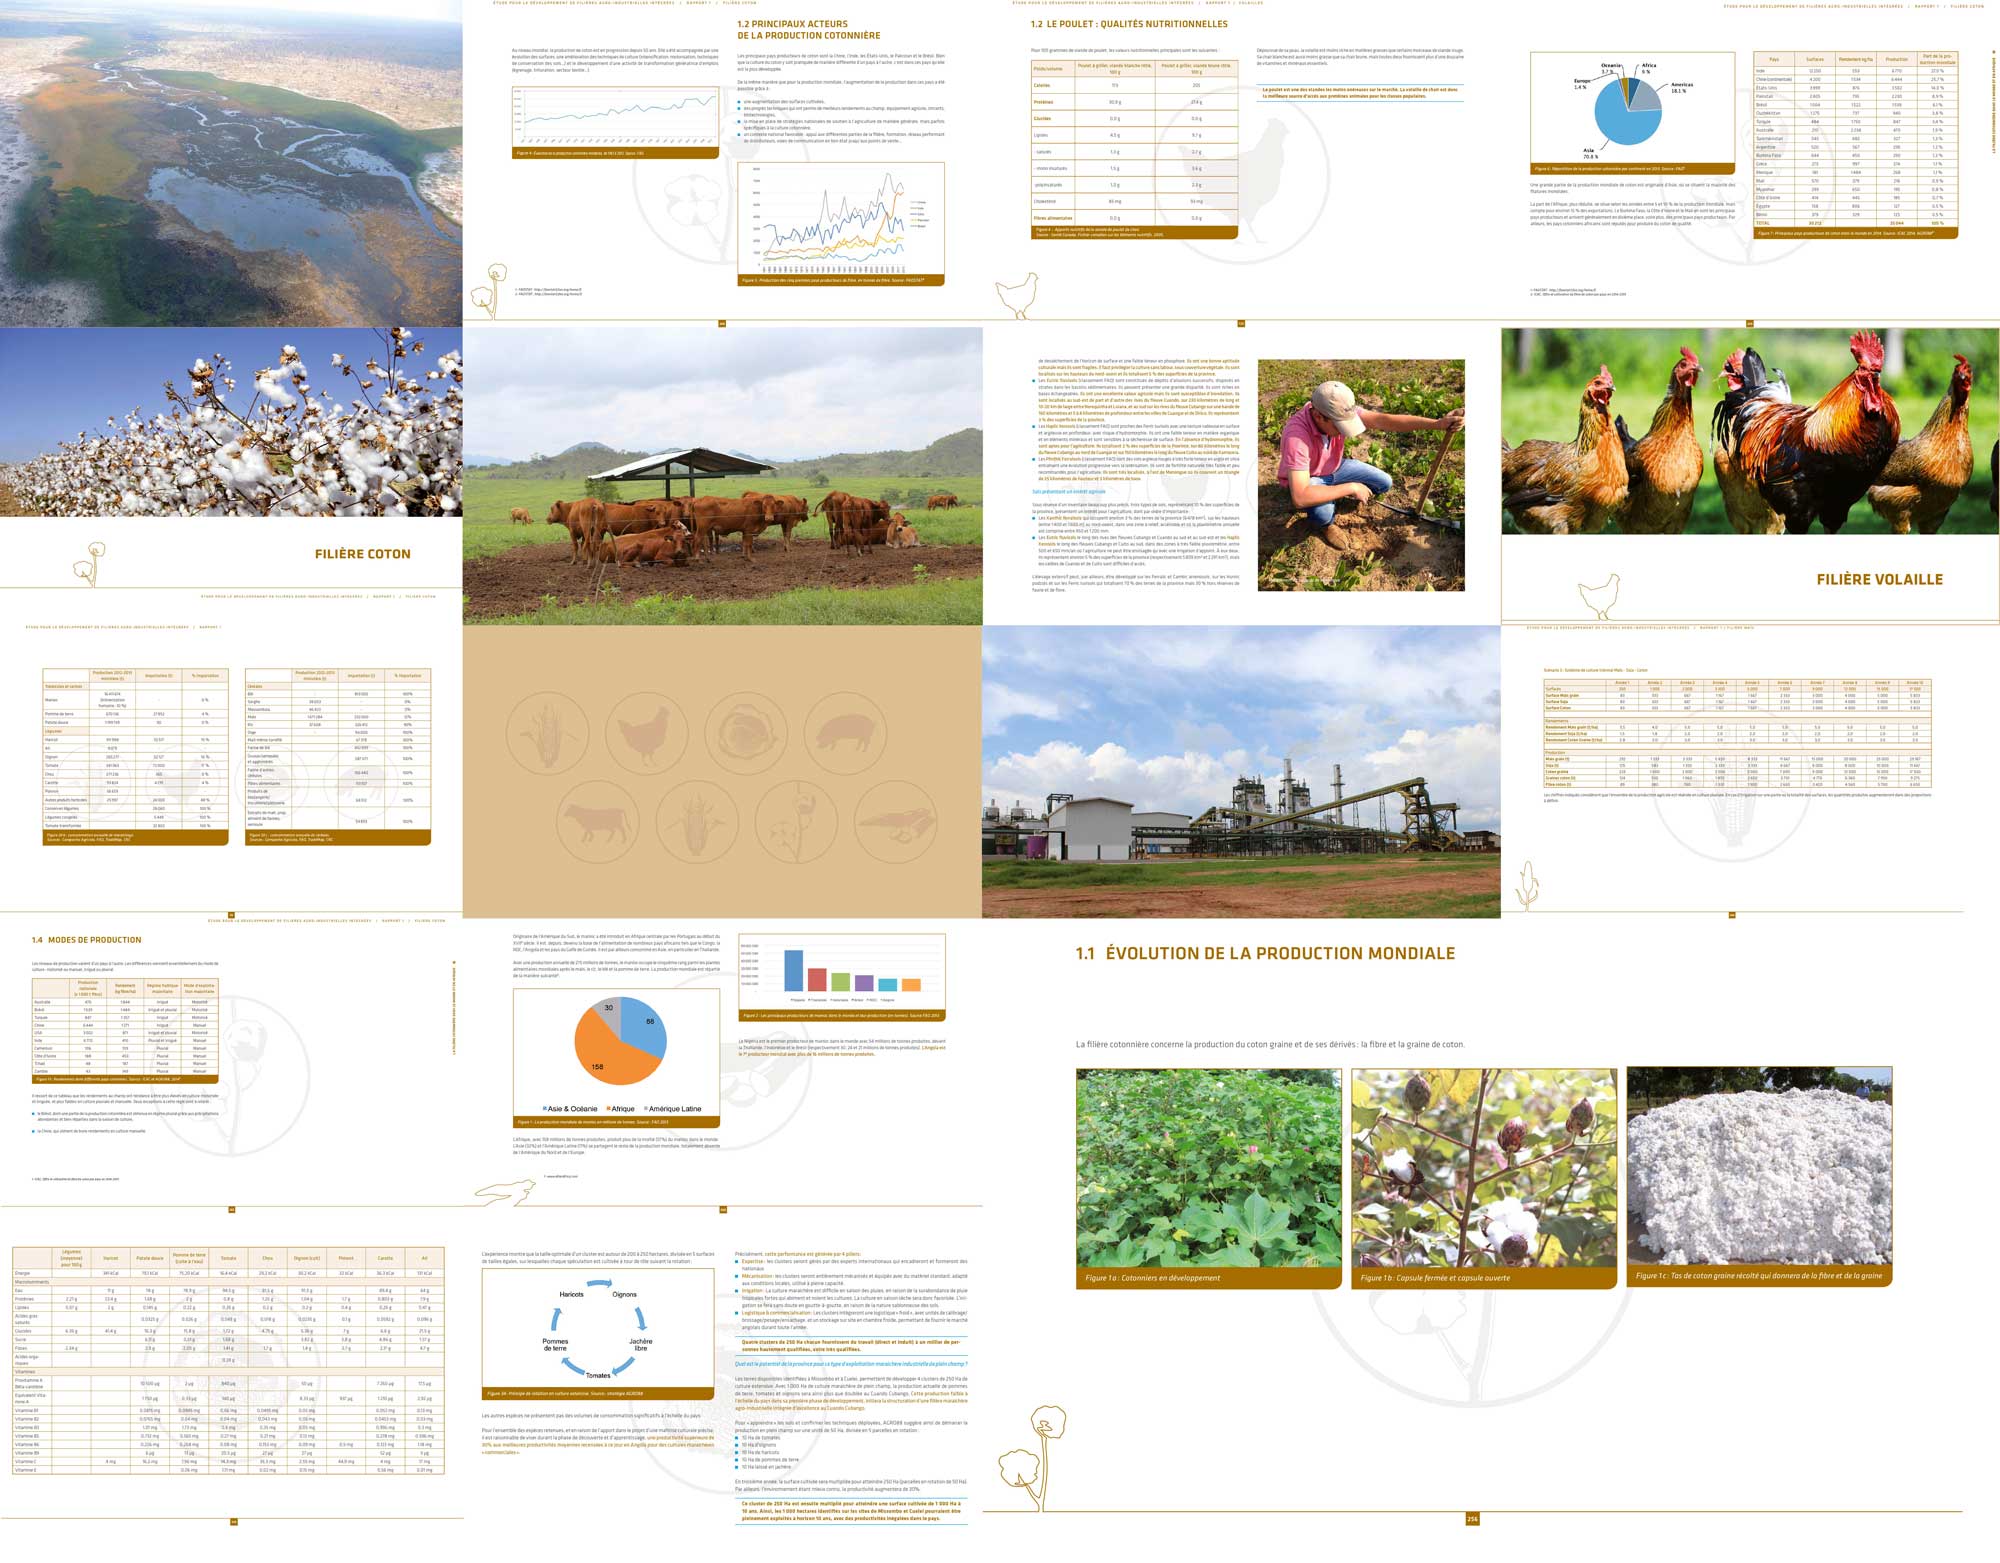Click the Oignons label in the rotation diagram
This screenshot has height=1563, width=2000.
click(624, 1294)
